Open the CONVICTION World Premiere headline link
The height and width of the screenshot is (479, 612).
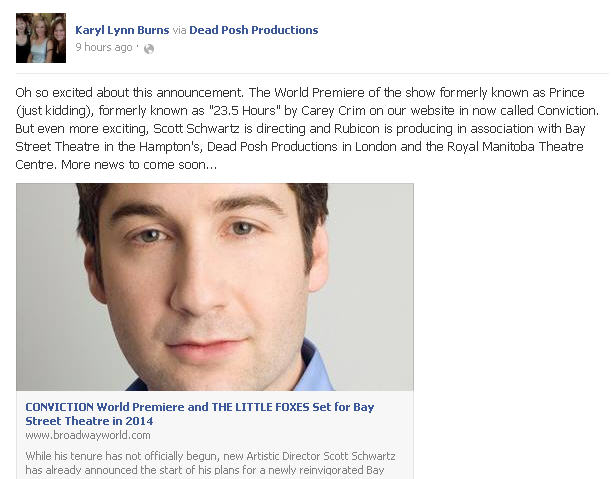coord(200,414)
